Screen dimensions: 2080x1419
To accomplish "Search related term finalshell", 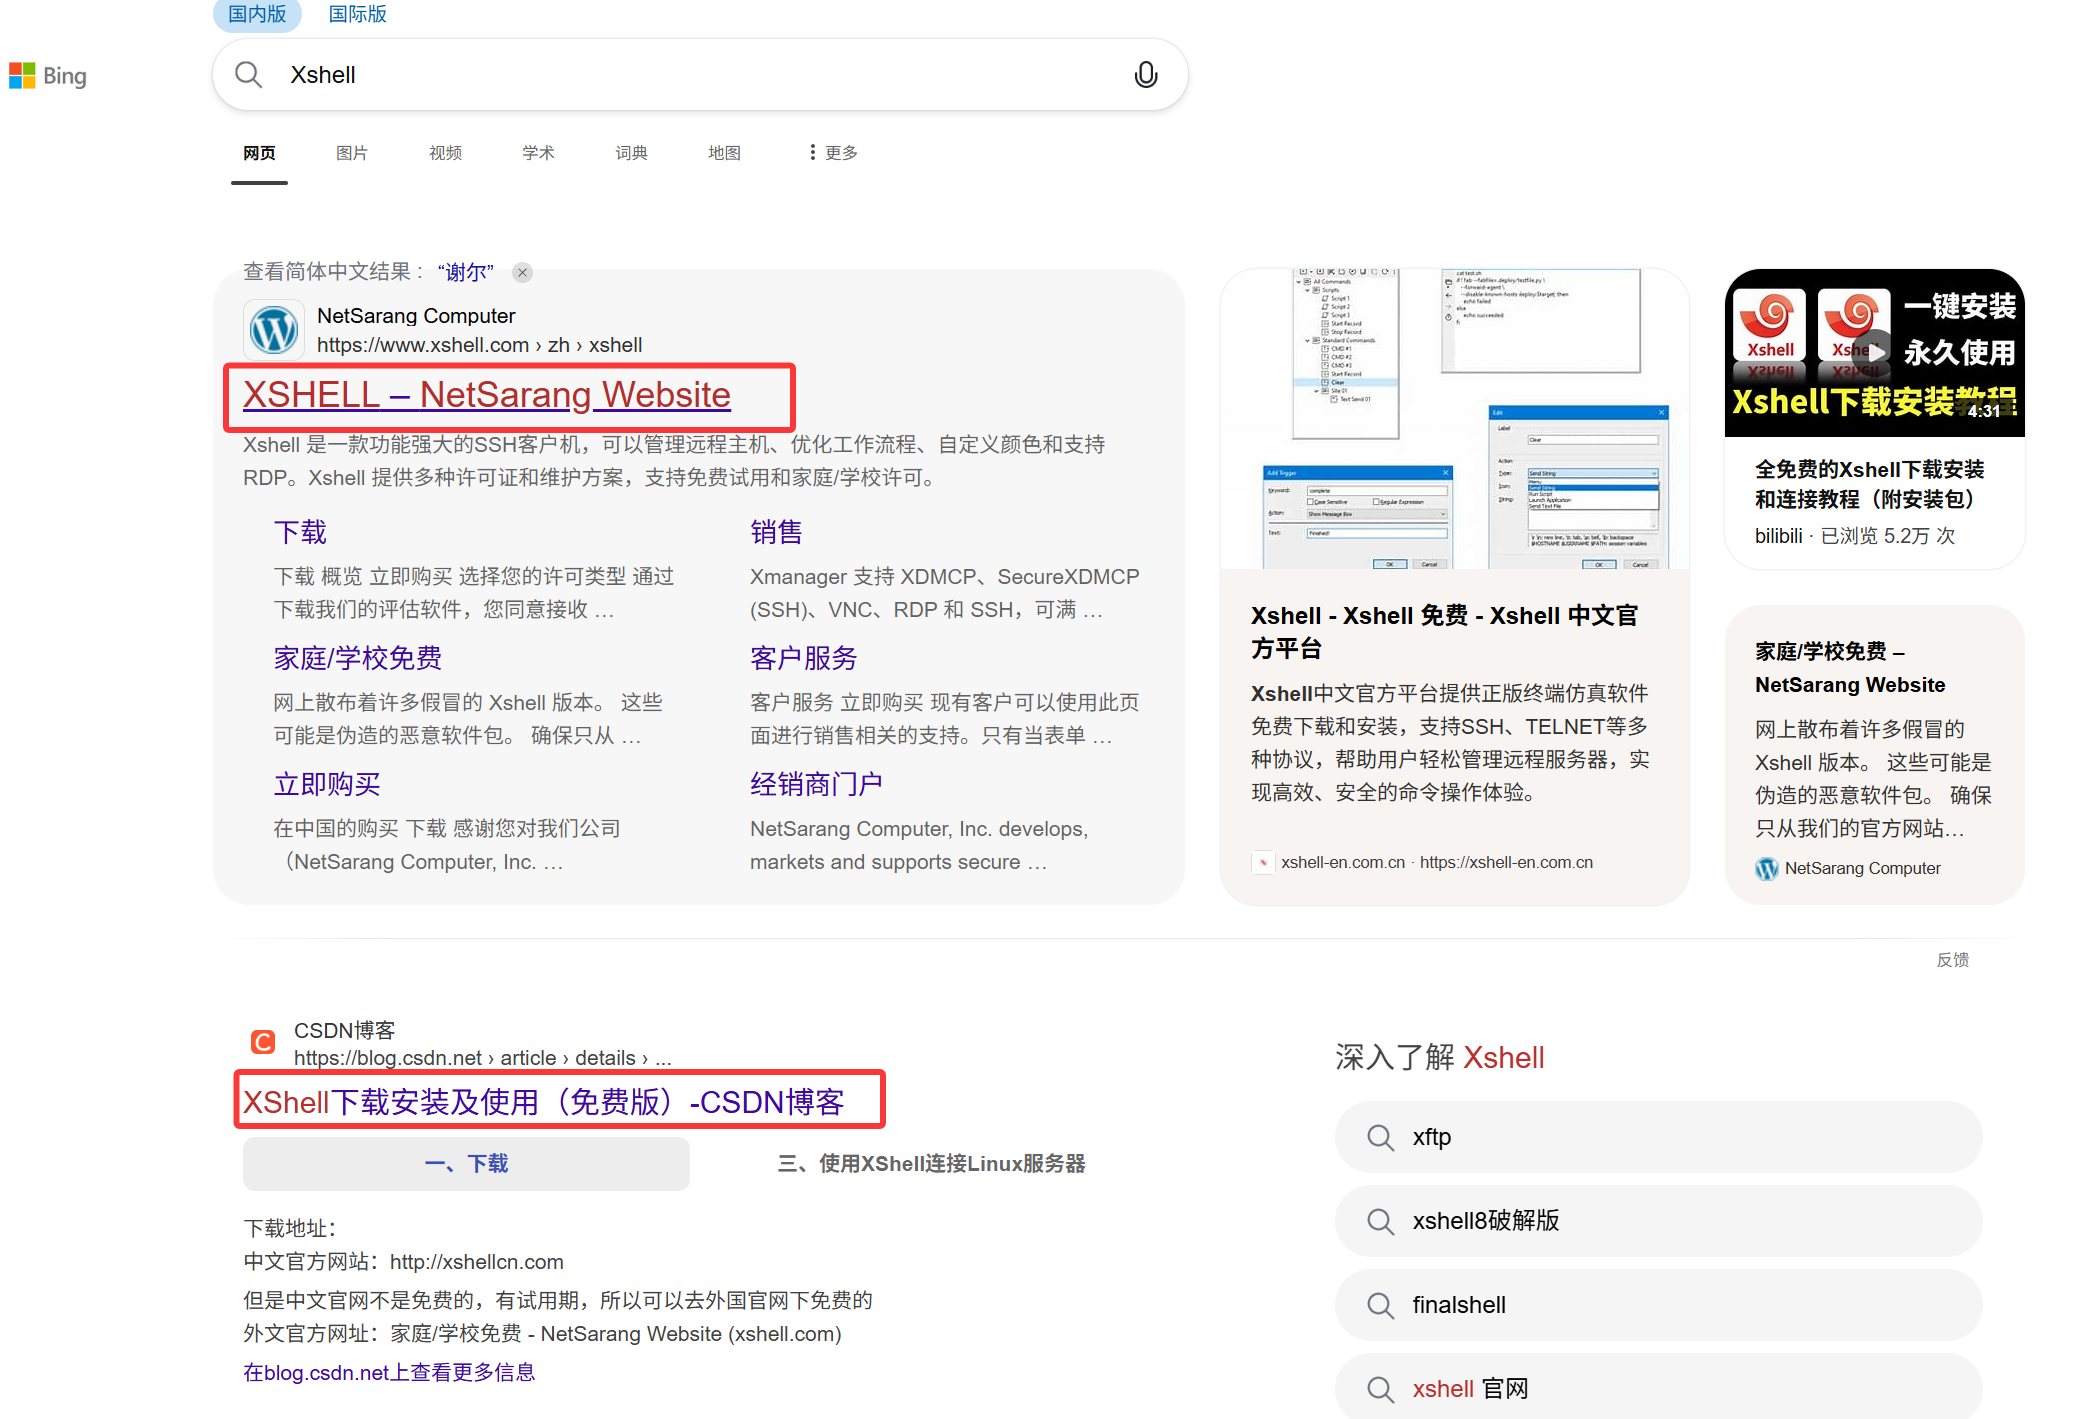I will click(1659, 1305).
